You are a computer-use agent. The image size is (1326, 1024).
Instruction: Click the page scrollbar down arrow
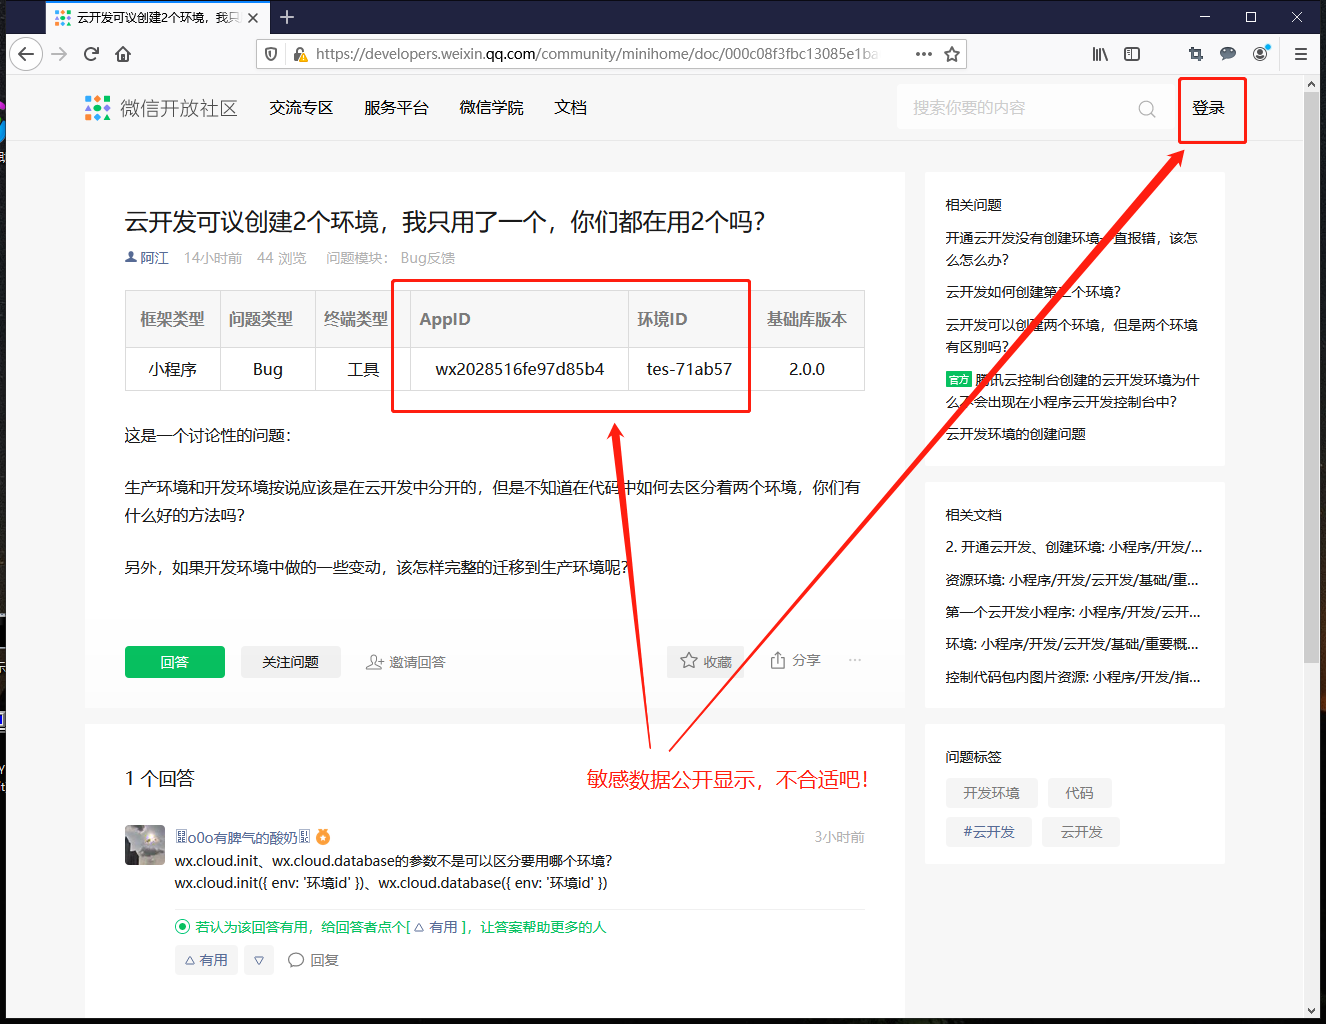tap(1311, 1010)
